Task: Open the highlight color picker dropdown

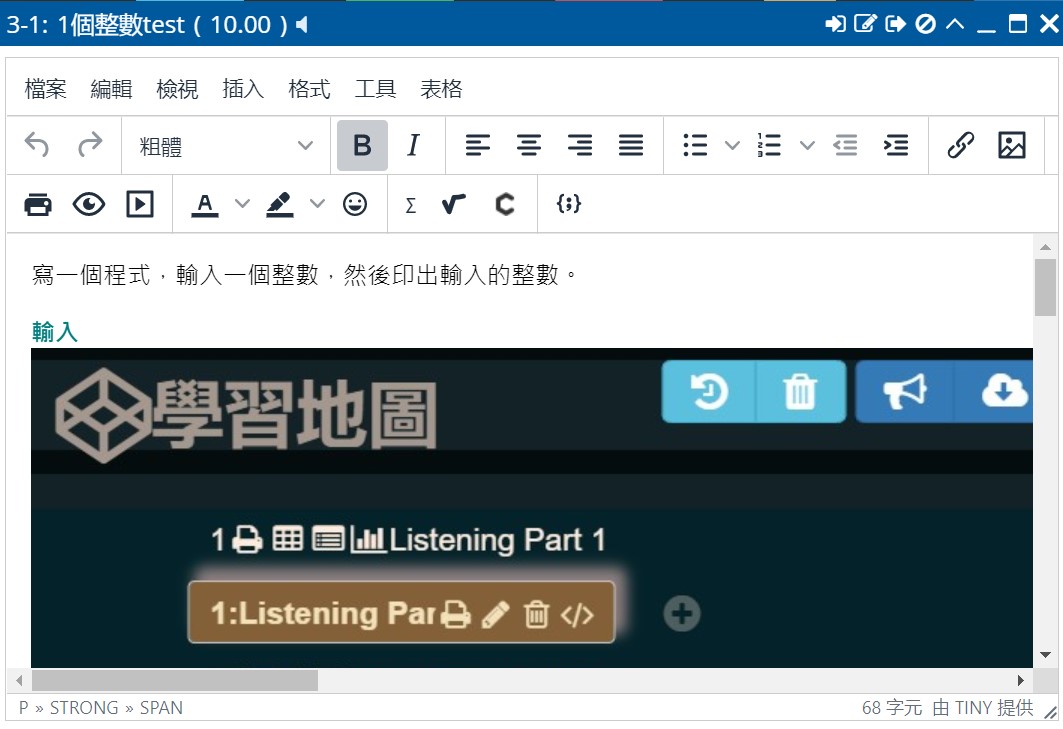Action: (x=317, y=204)
